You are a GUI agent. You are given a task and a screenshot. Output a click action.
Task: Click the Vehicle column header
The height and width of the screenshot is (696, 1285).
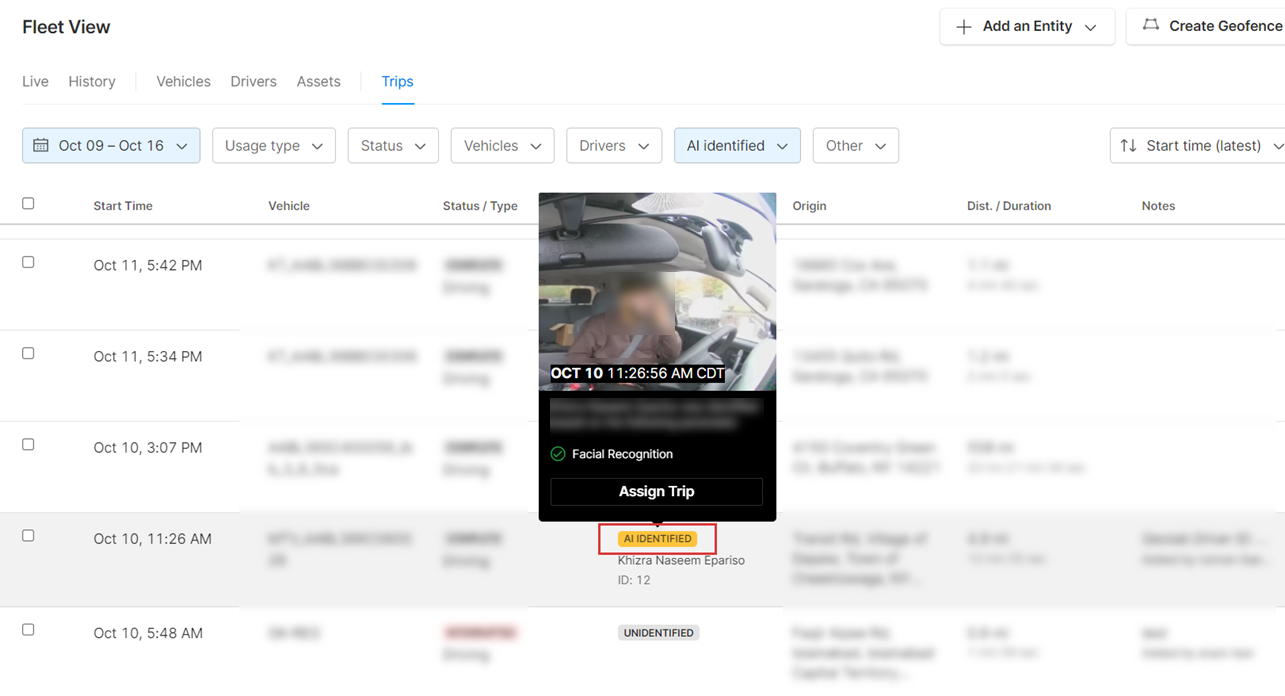(289, 206)
